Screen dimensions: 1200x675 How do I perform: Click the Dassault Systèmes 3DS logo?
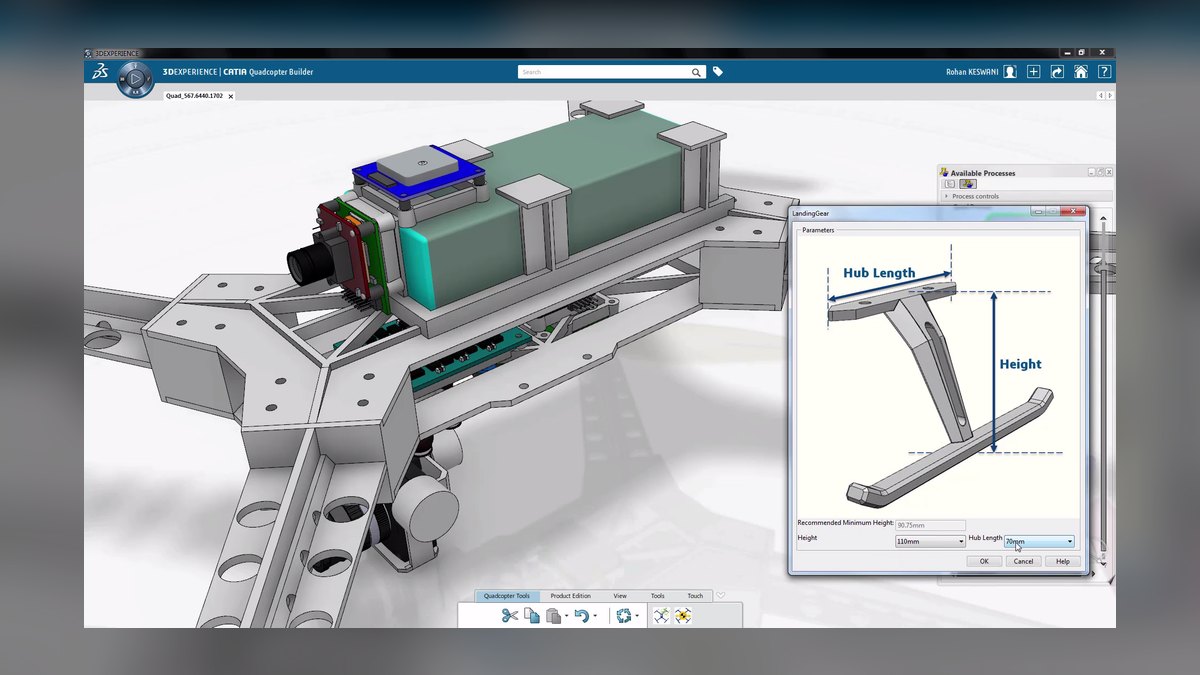[100, 72]
